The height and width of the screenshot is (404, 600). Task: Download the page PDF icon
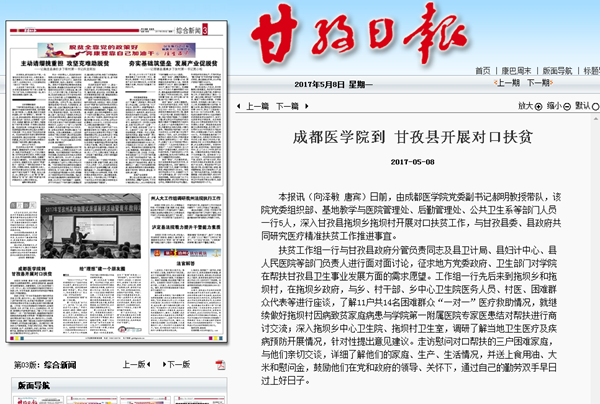(220, 365)
